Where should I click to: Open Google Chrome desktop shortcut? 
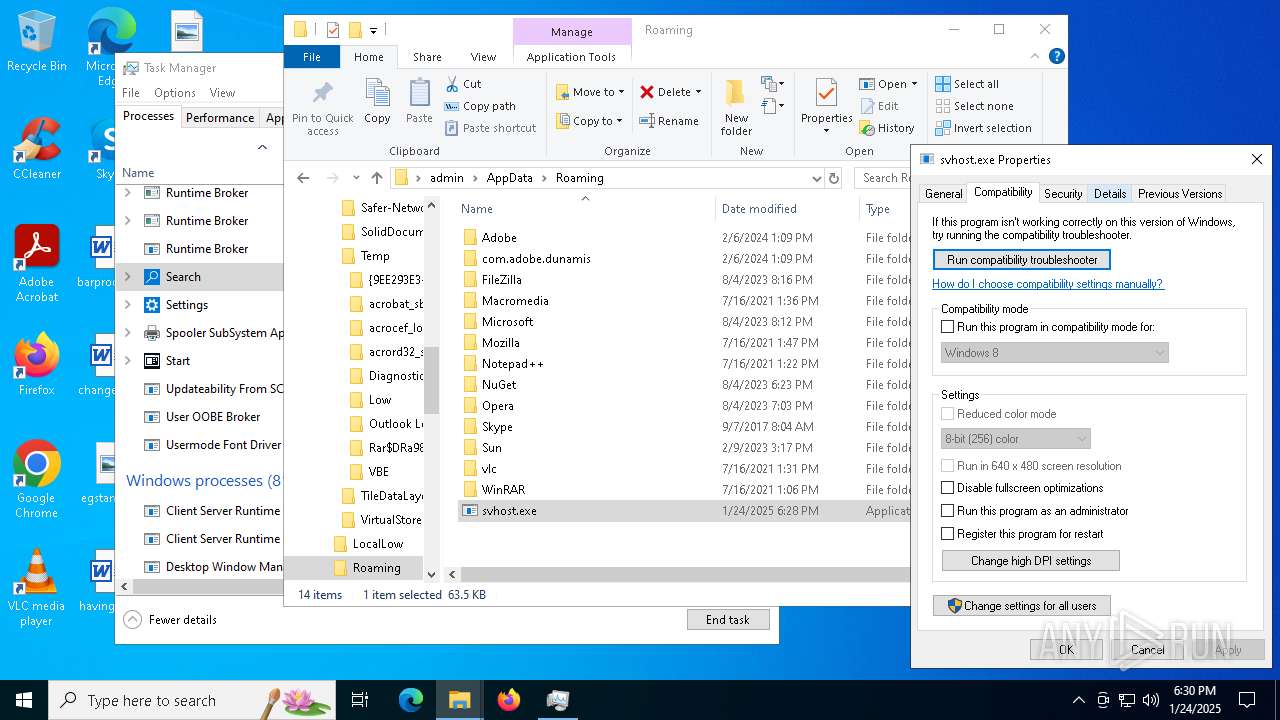[37, 480]
